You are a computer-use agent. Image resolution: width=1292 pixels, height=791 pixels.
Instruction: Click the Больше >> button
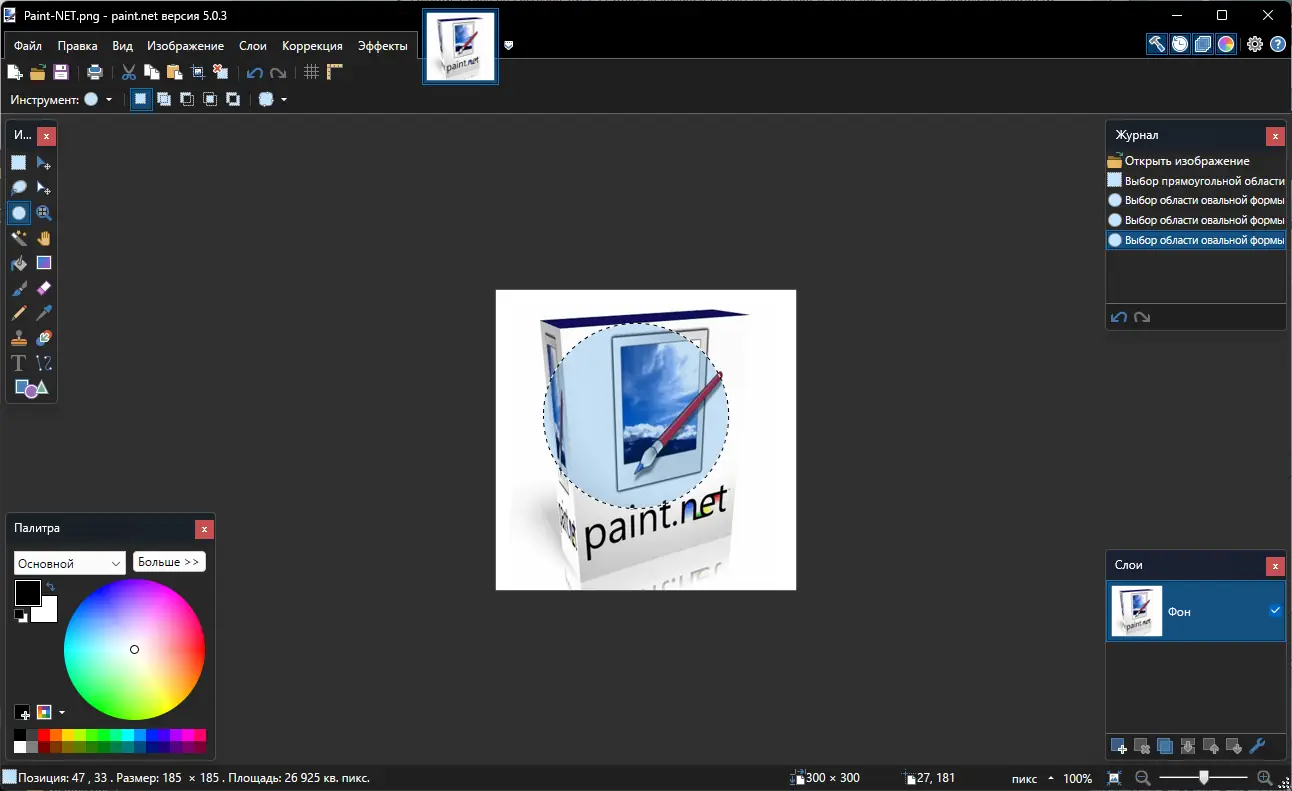click(169, 562)
